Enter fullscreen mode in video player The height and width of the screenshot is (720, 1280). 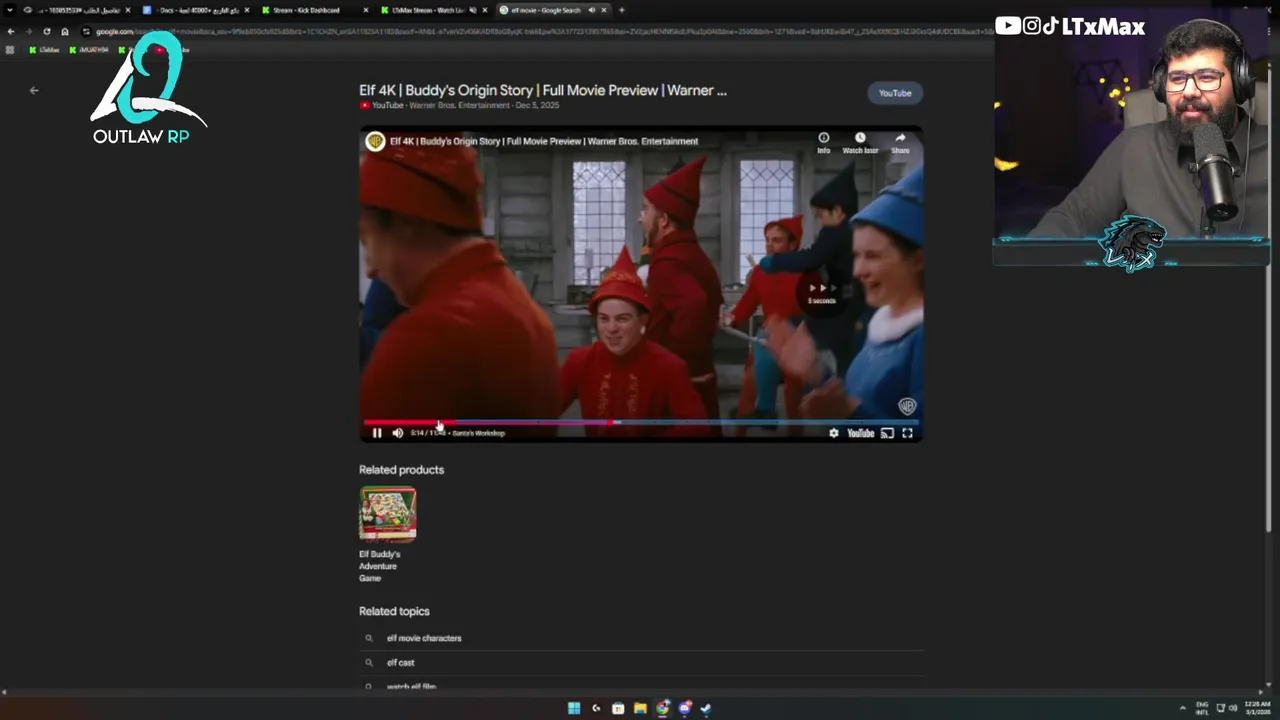coord(907,433)
